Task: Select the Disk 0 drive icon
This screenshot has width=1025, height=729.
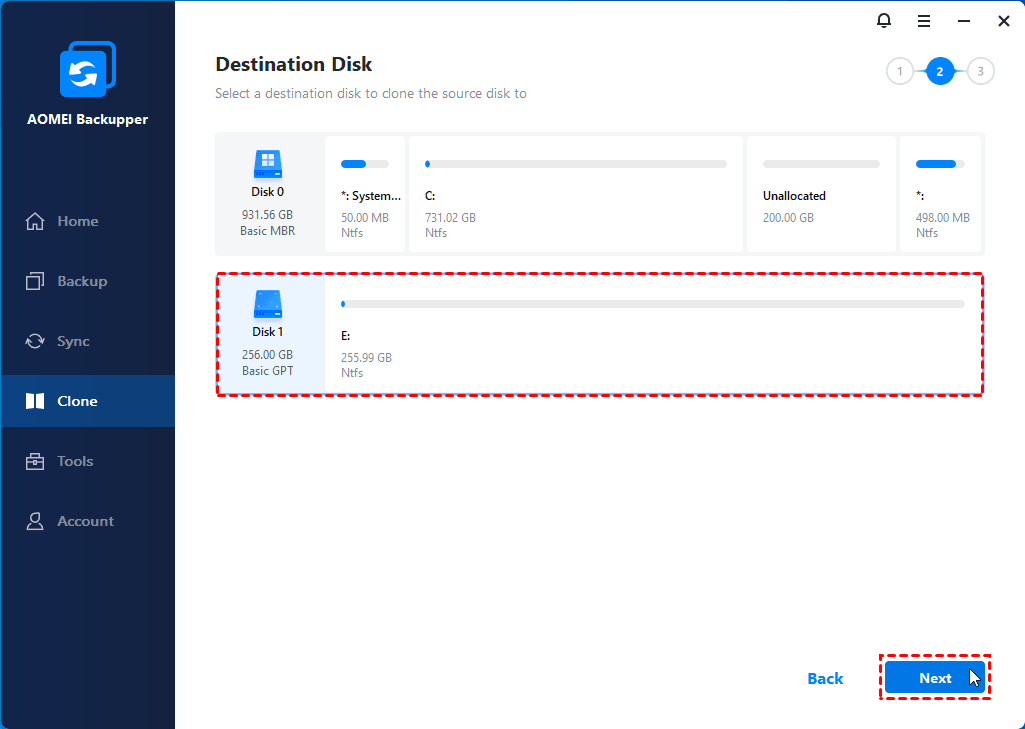Action: [x=268, y=164]
